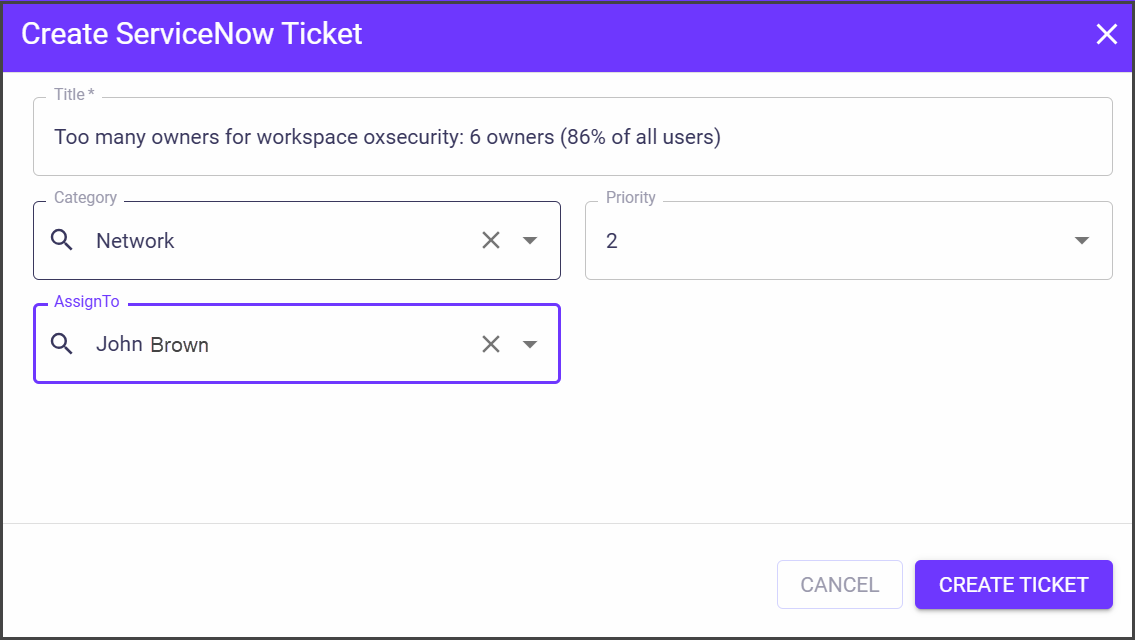Click the Create ServiceNow Ticket heading text
Image resolution: width=1135 pixels, height=640 pixels.
(192, 34)
